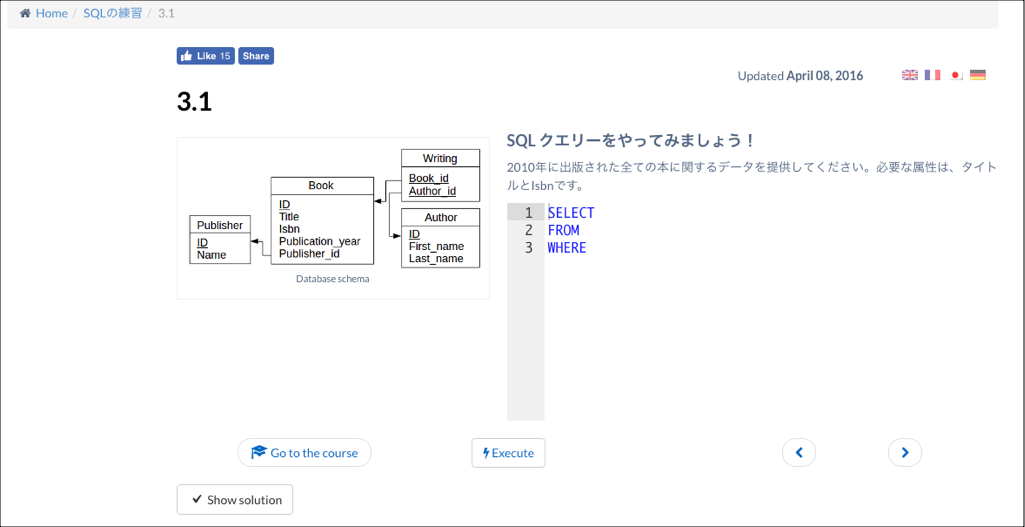
Task: Click the Facebook Like button
Action: [x=205, y=56]
